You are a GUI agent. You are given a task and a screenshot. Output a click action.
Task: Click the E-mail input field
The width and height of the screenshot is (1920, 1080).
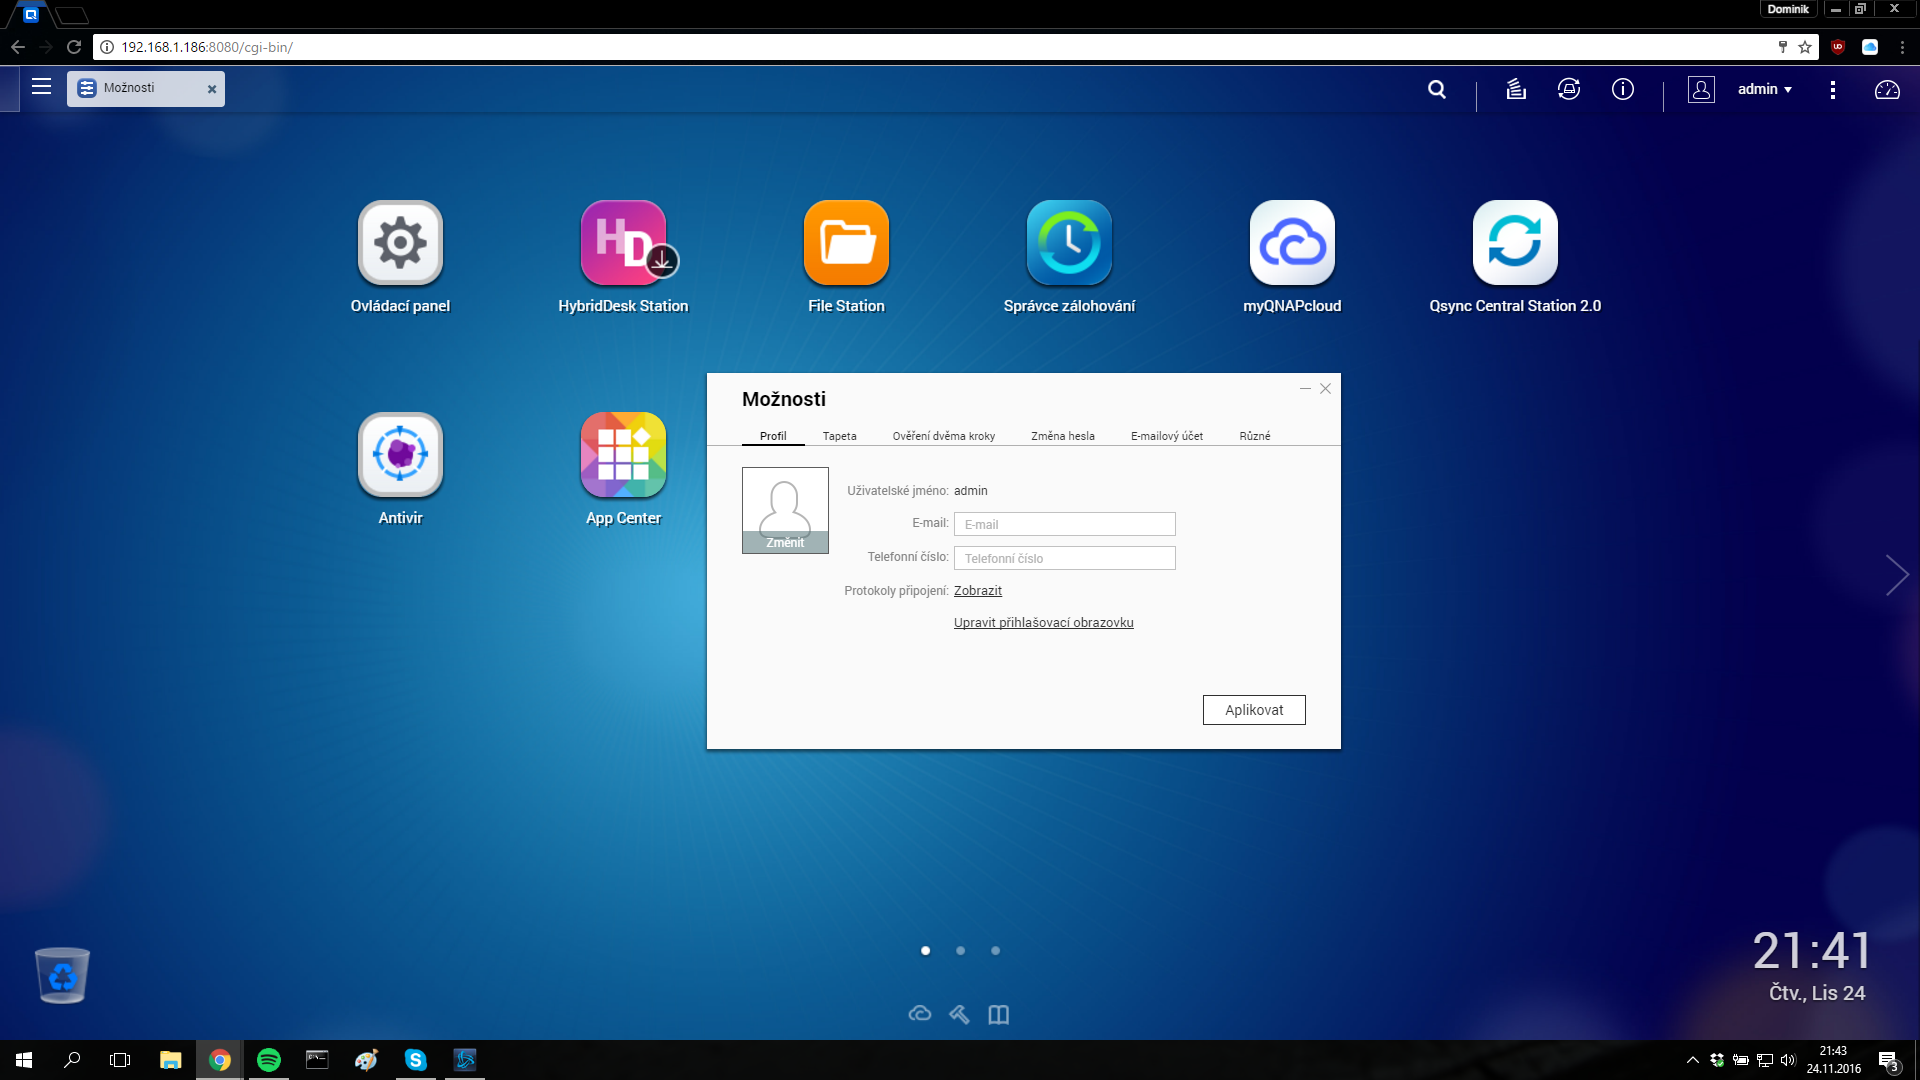coord(1064,524)
